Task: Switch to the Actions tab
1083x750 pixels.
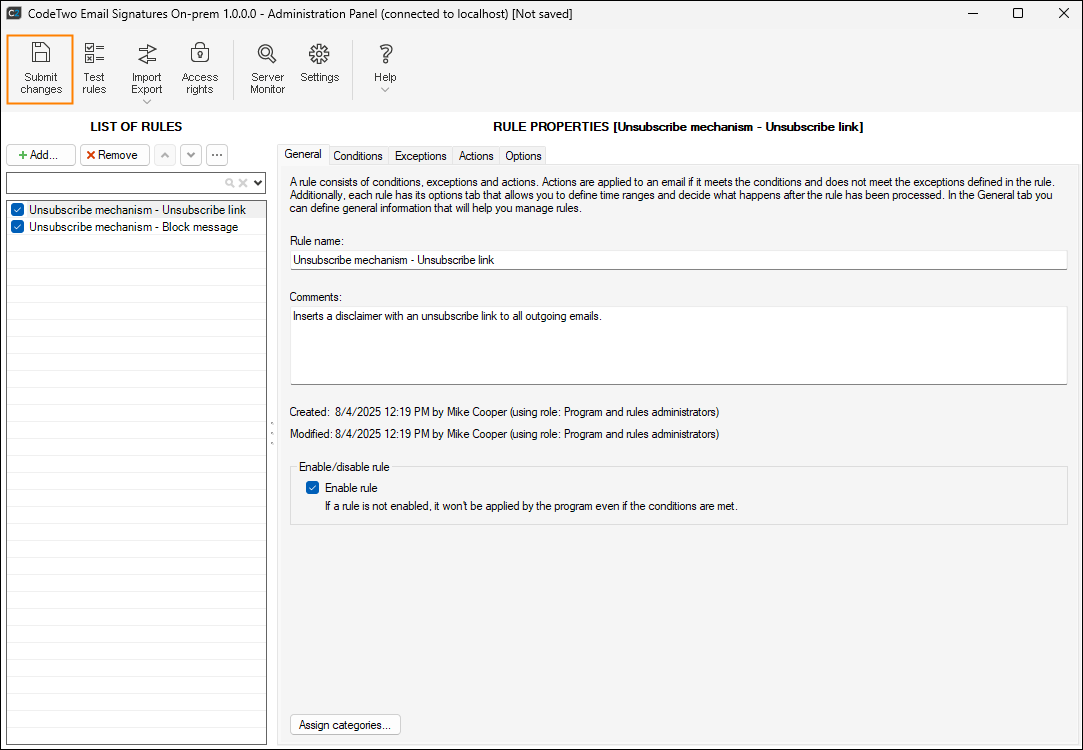Action: click(x=476, y=156)
